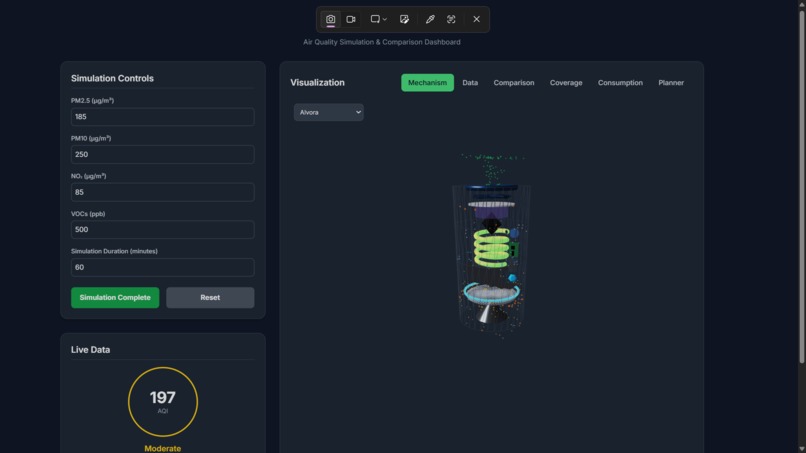This screenshot has height=453, width=806.
Task: Open the Comparison tab
Action: click(514, 83)
